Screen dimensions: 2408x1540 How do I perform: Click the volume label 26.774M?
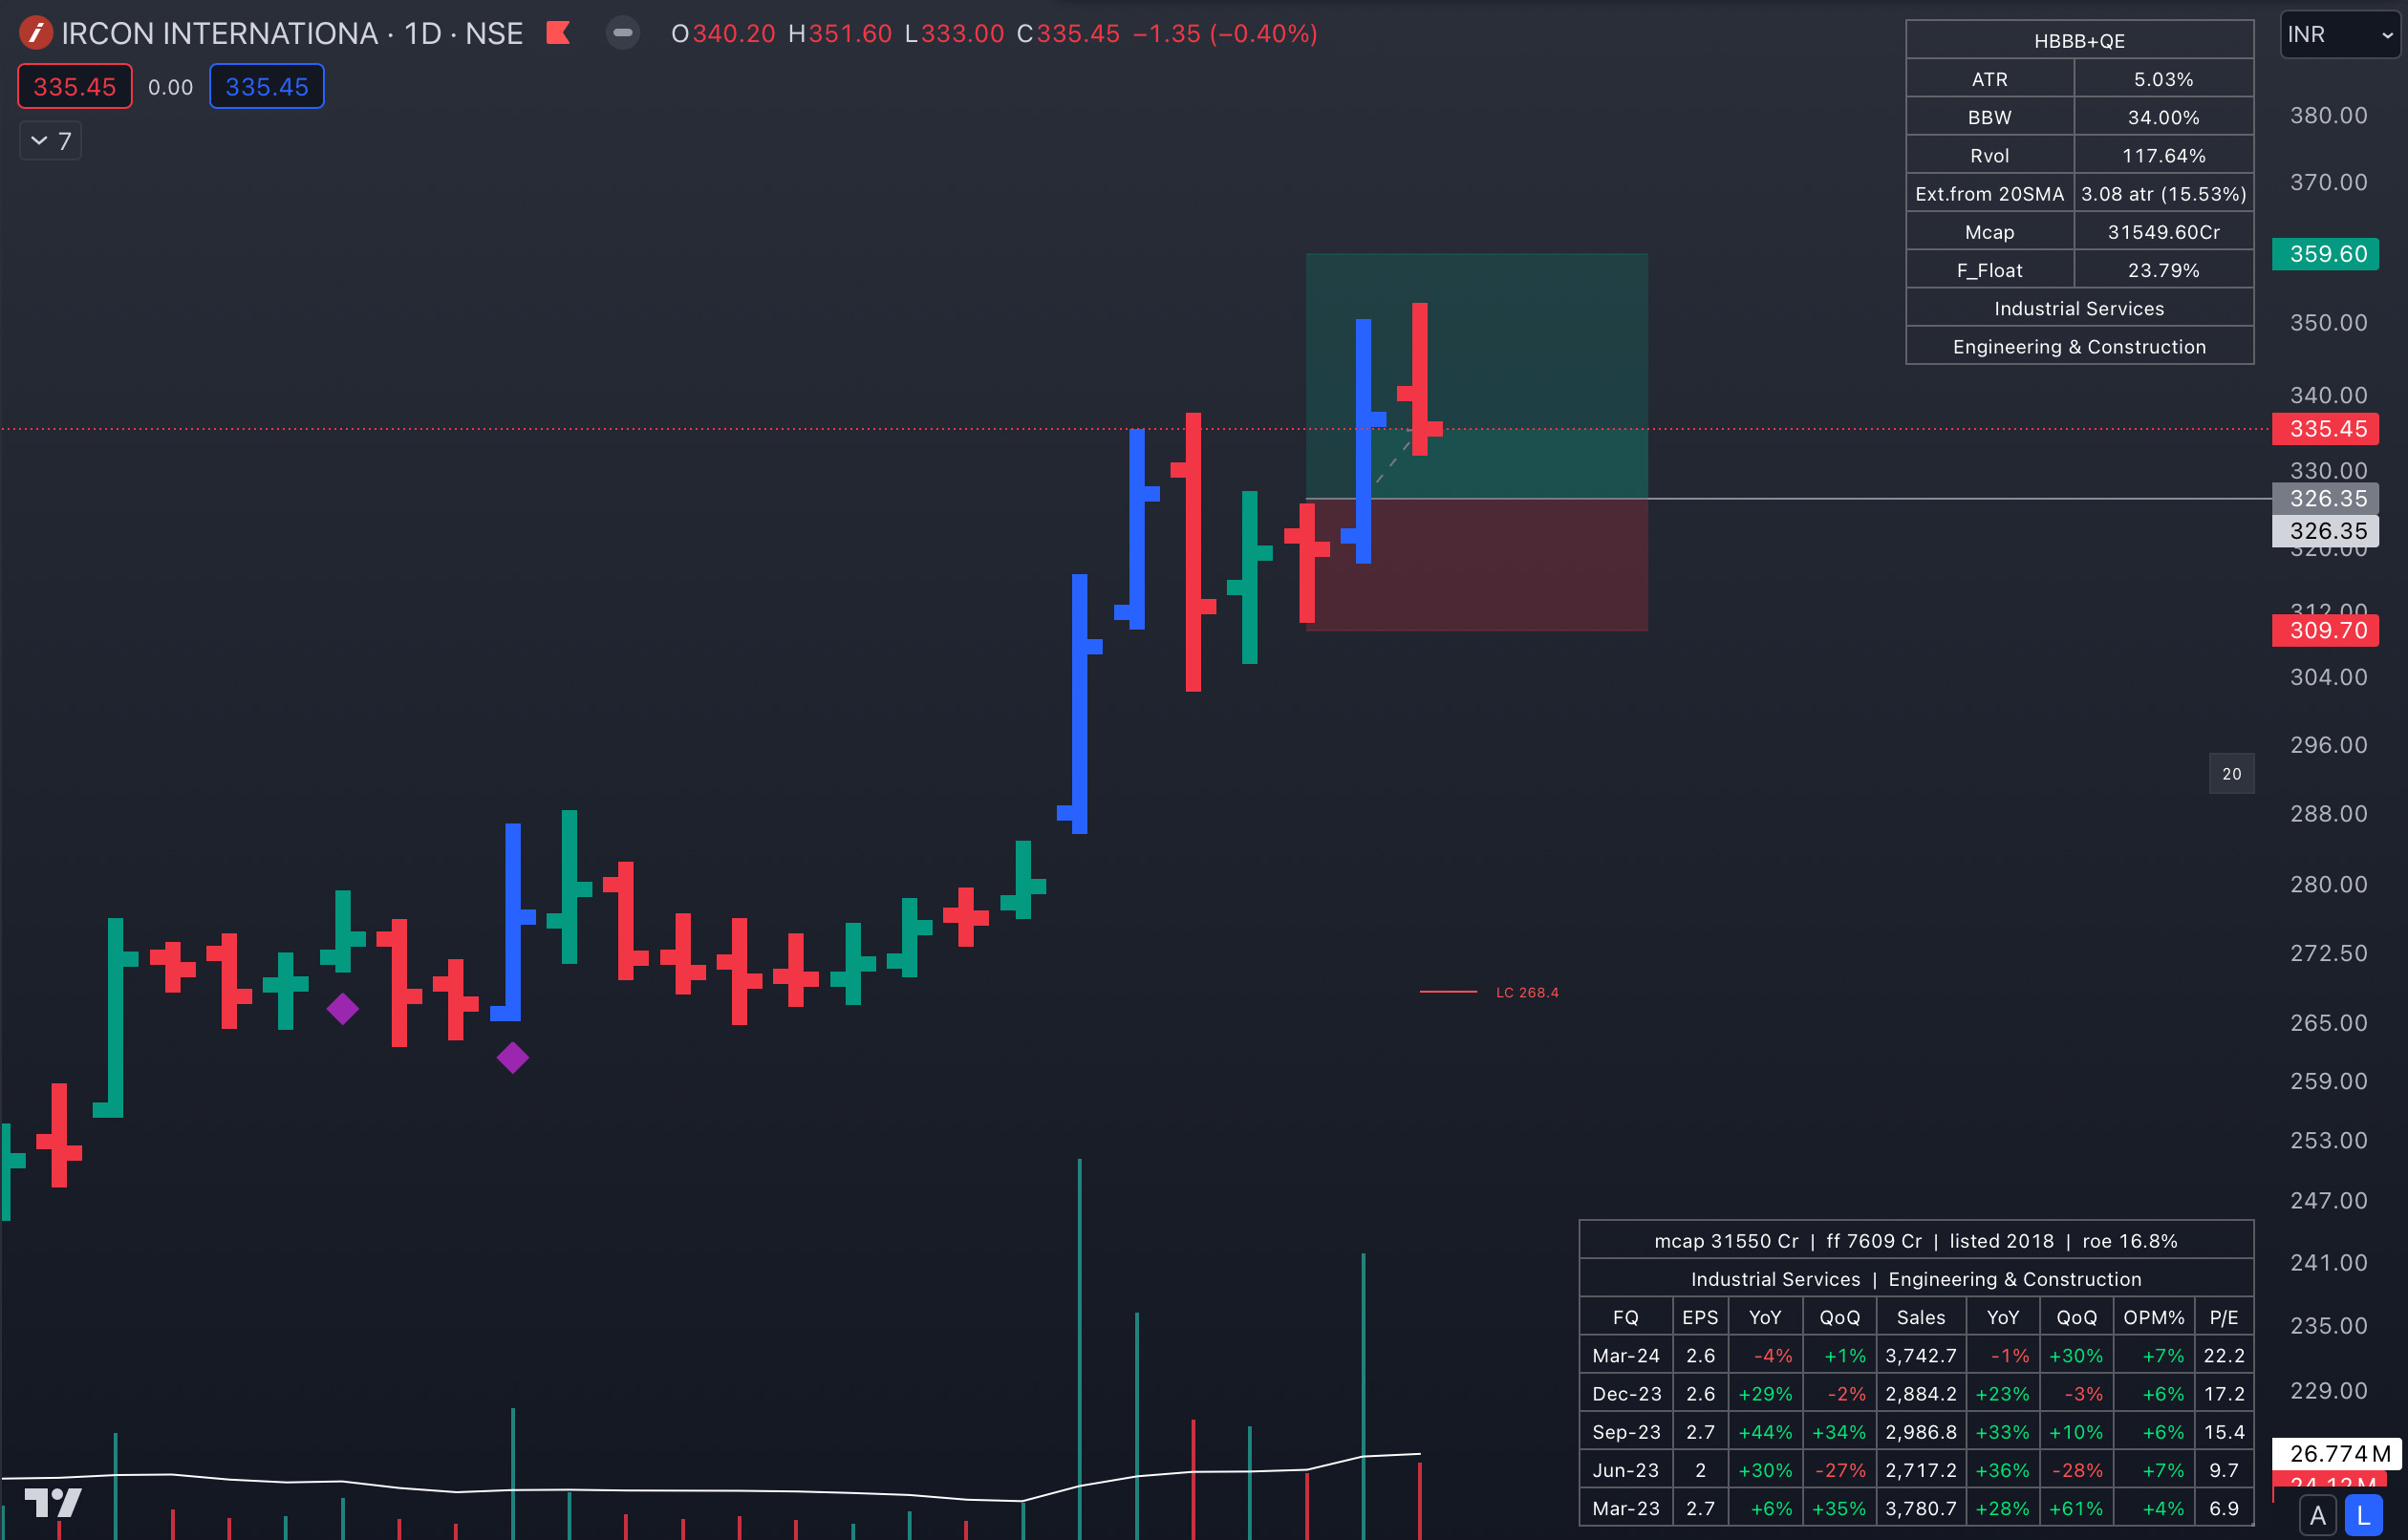point(2336,1453)
